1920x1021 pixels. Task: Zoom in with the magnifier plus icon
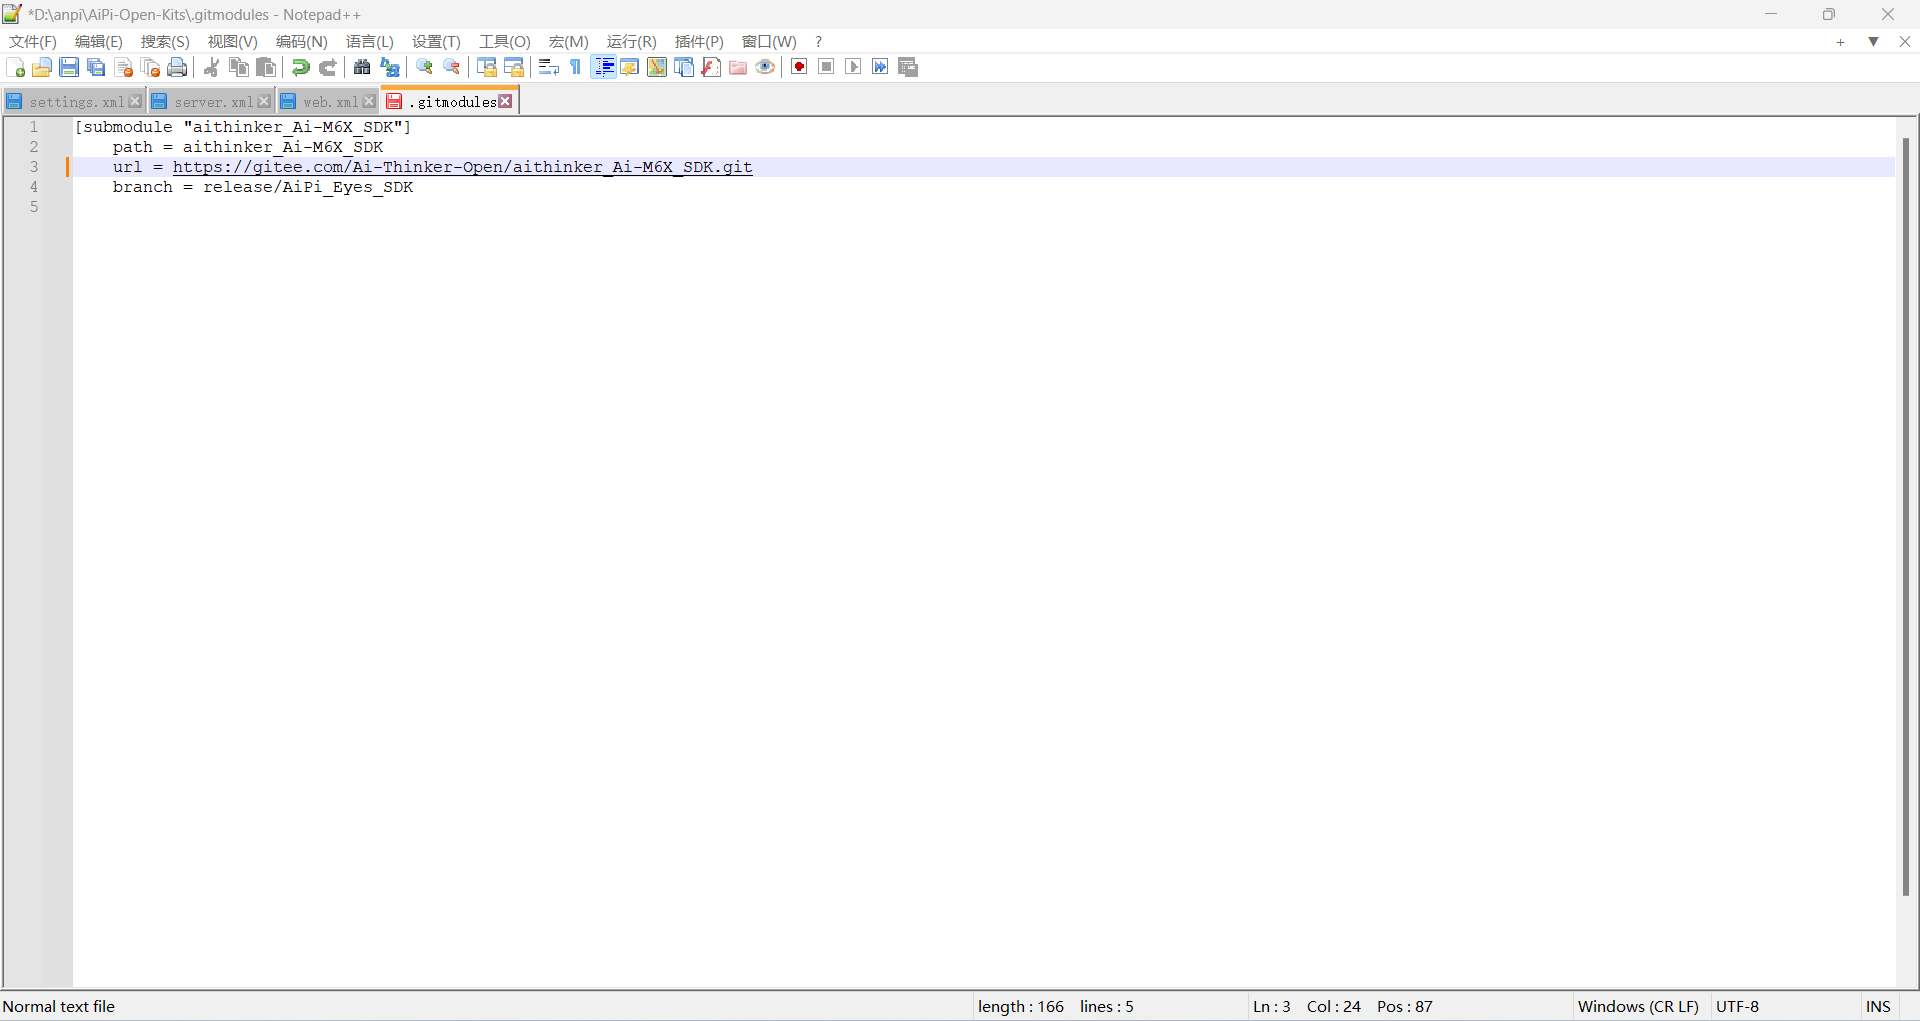tap(424, 67)
